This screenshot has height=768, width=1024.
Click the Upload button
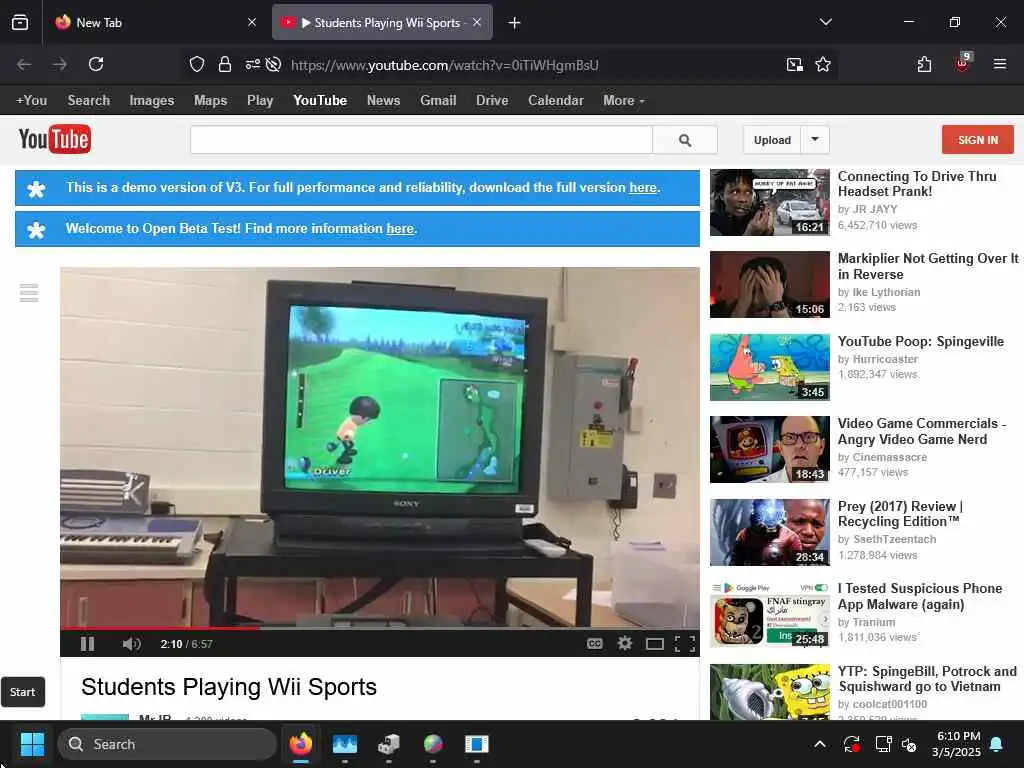coord(772,140)
